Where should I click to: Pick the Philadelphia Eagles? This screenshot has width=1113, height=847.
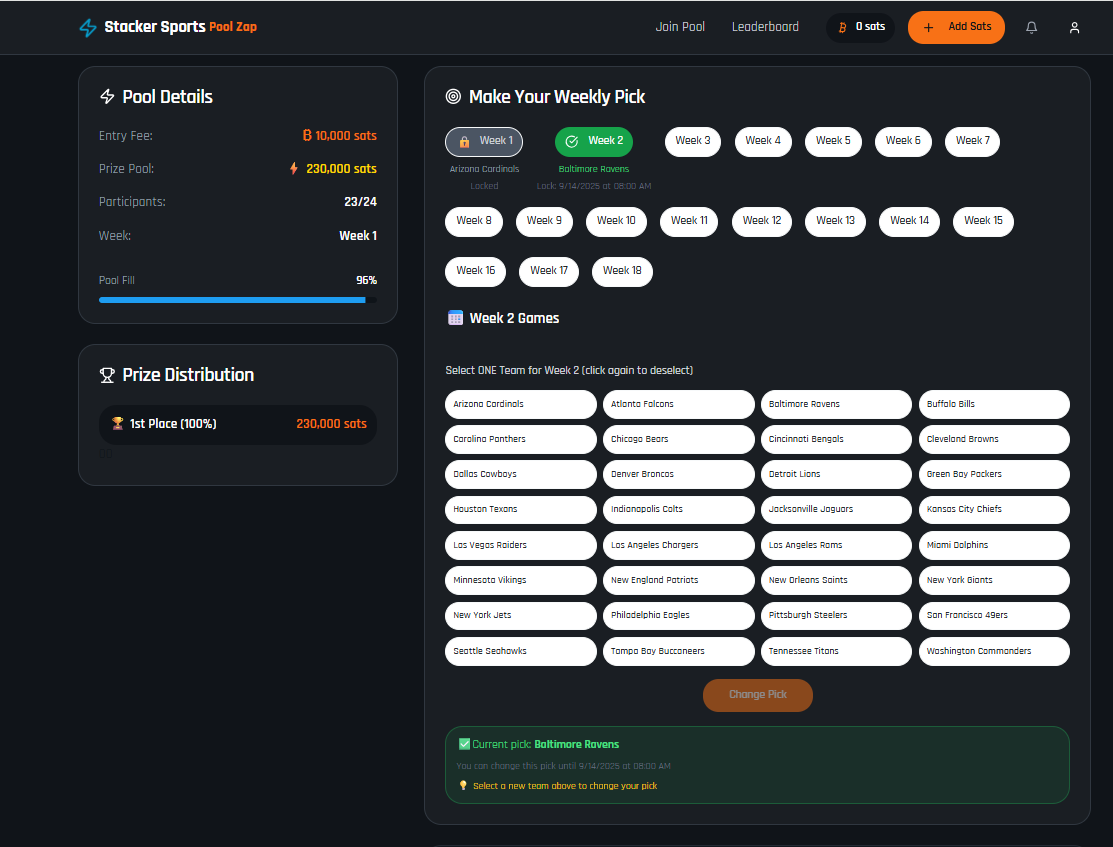pos(678,616)
